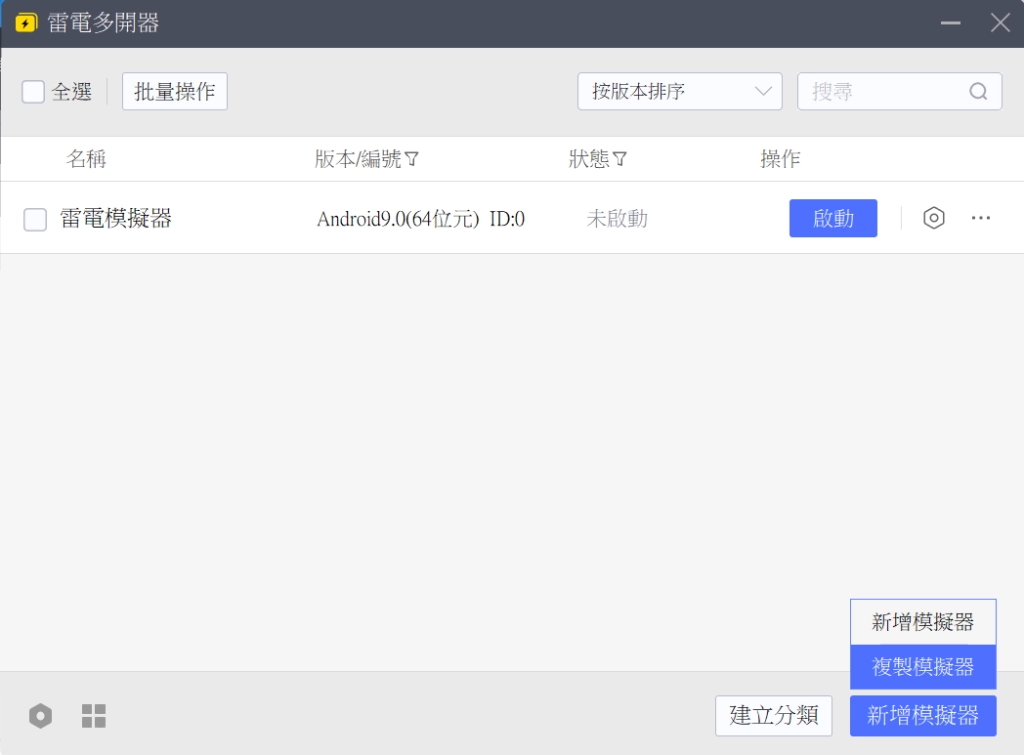1024x755 pixels.
Task: Open the more options (...) menu for 雷電模擬器
Action: pyautogui.click(x=981, y=217)
